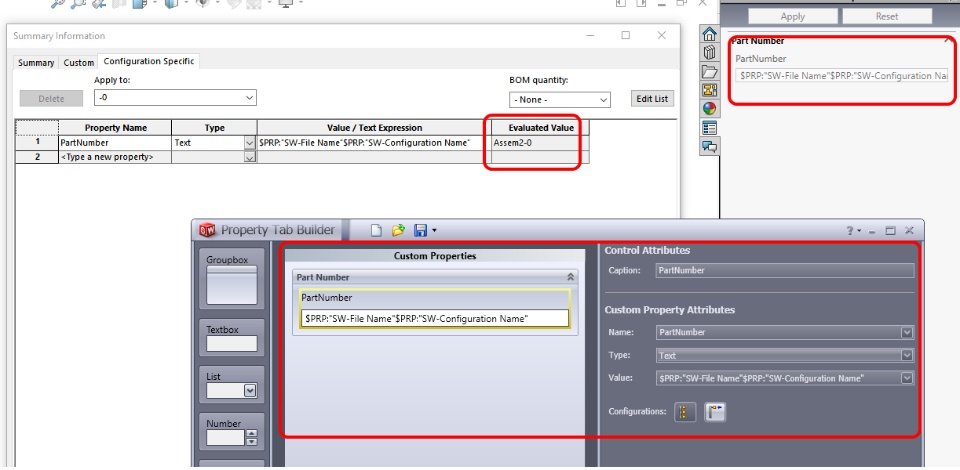Click the Part Number groupbox title in builder
The height and width of the screenshot is (470, 960).
323,277
